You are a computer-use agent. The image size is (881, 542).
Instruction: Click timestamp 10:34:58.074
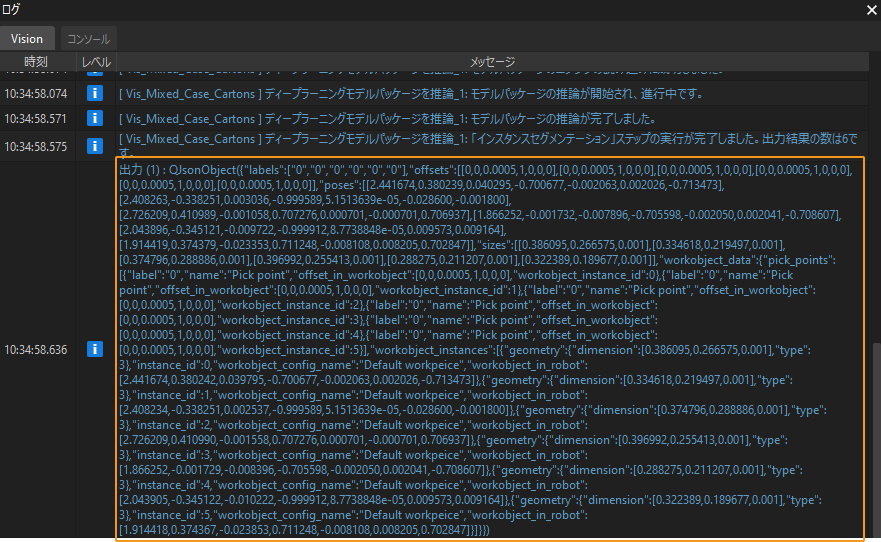(36, 94)
